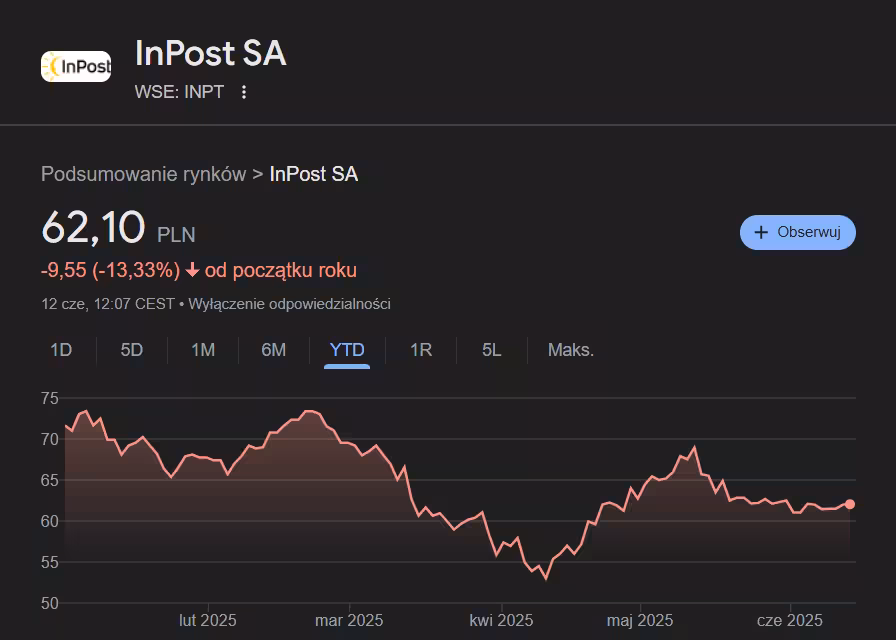This screenshot has height=640, width=896.
Task: Open the Podsumowanie rynków breadcrumb link
Action: [x=143, y=174]
